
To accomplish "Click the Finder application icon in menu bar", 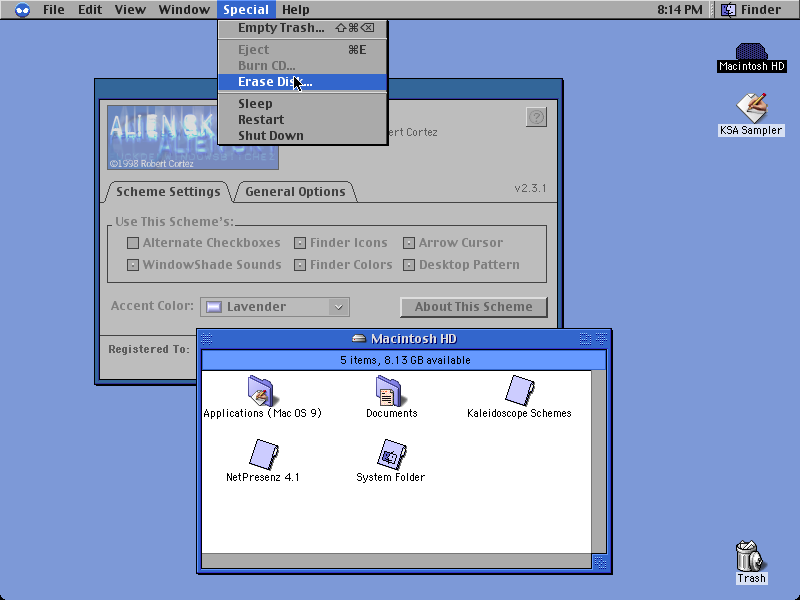I will (728, 10).
